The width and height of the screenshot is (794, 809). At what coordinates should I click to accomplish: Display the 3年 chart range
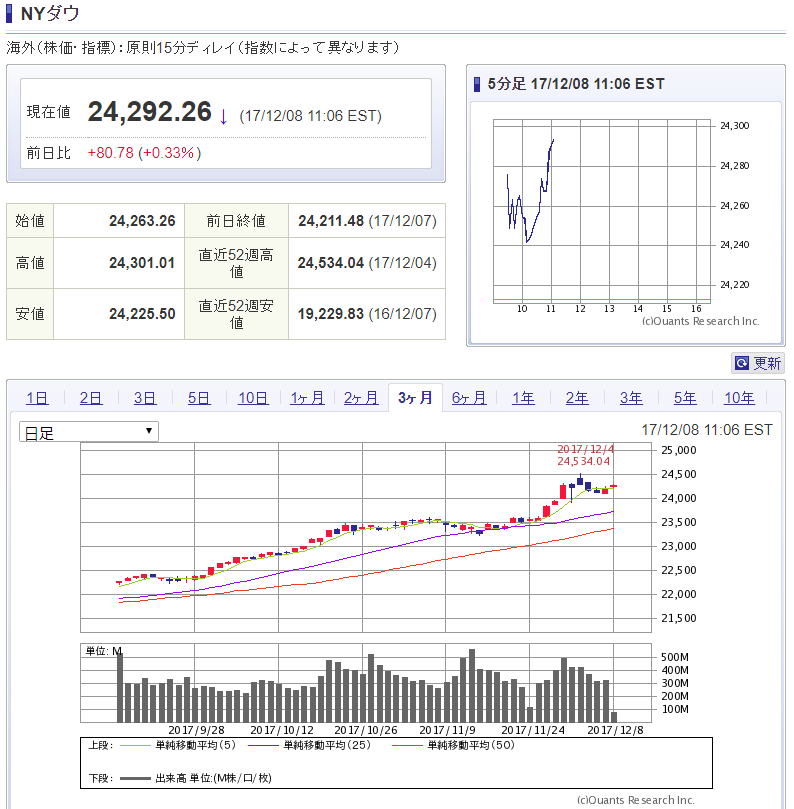click(x=631, y=398)
